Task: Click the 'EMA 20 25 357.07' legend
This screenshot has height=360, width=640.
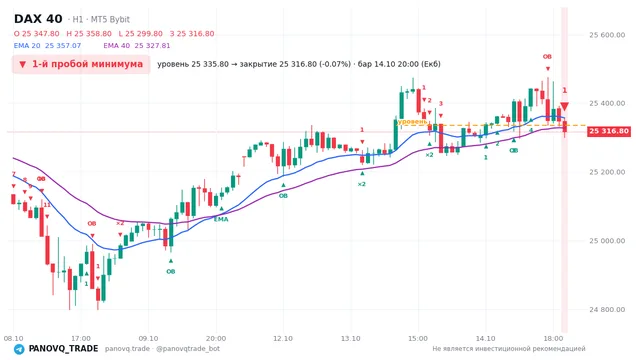Action: tap(47, 46)
